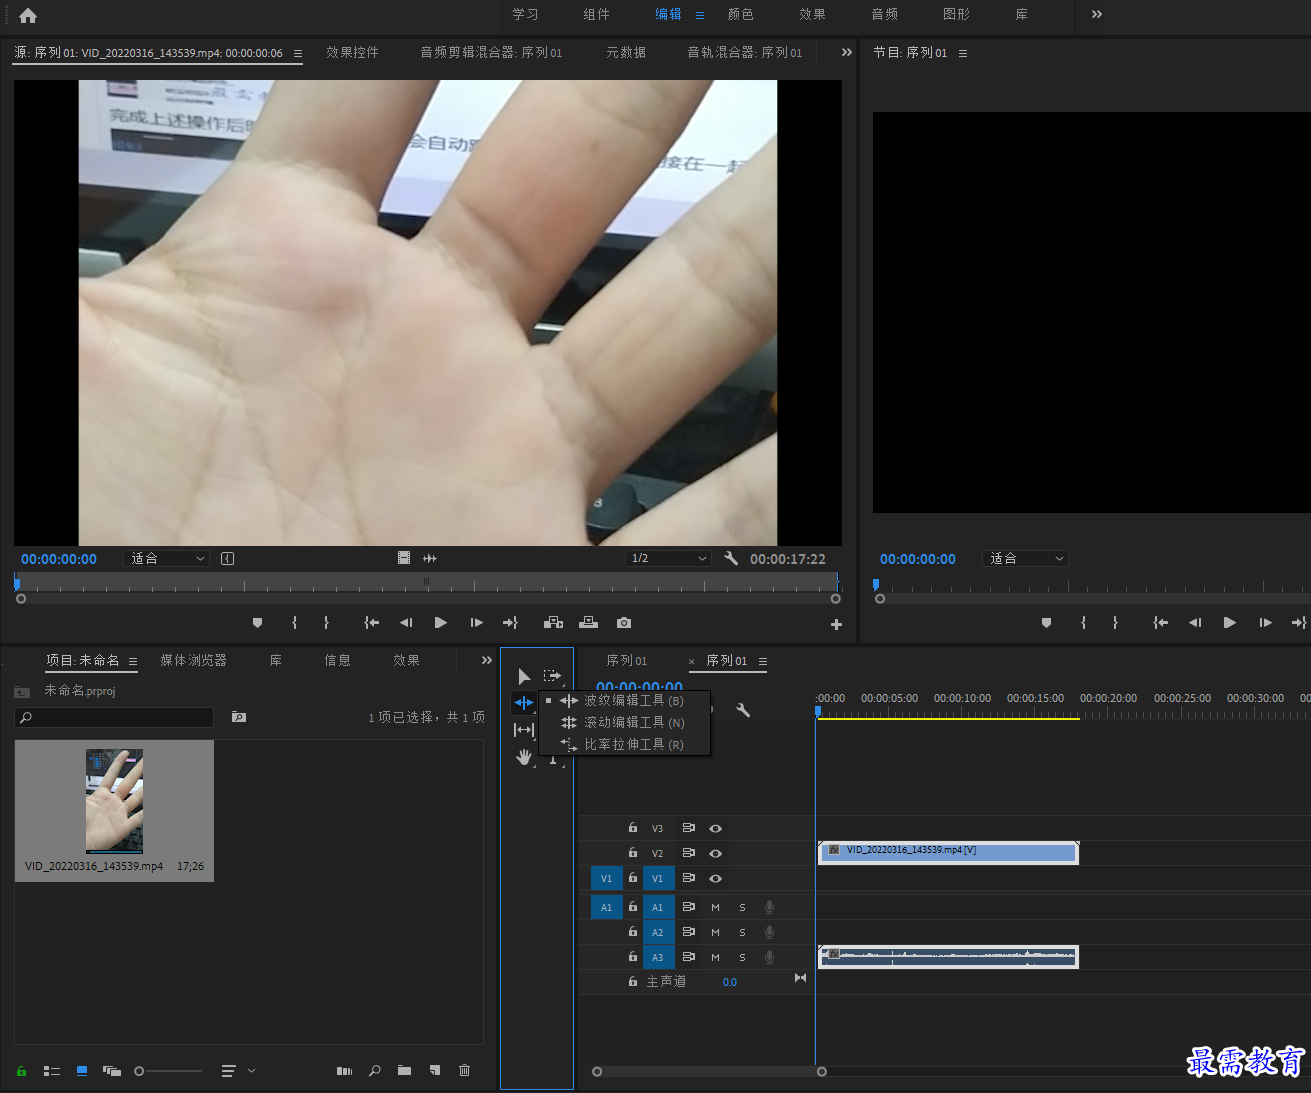
Task: Toggle V3 track output eye
Action: tap(715, 829)
